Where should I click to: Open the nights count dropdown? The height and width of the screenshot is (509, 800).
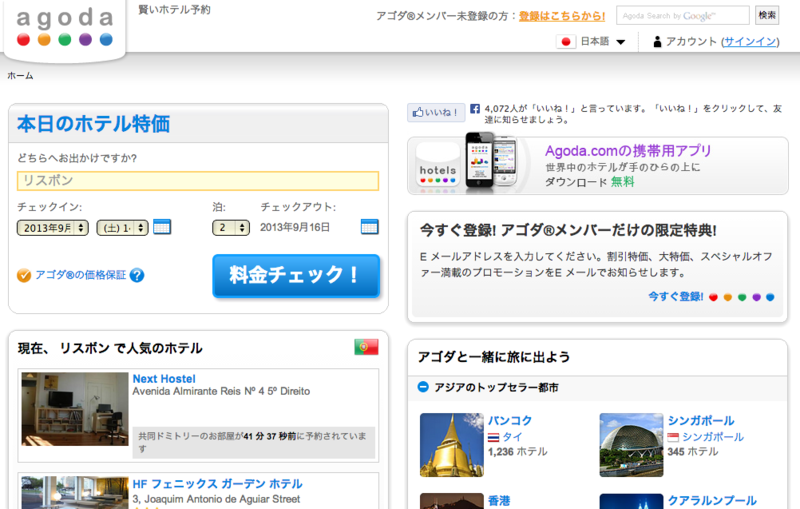pyautogui.click(x=231, y=227)
